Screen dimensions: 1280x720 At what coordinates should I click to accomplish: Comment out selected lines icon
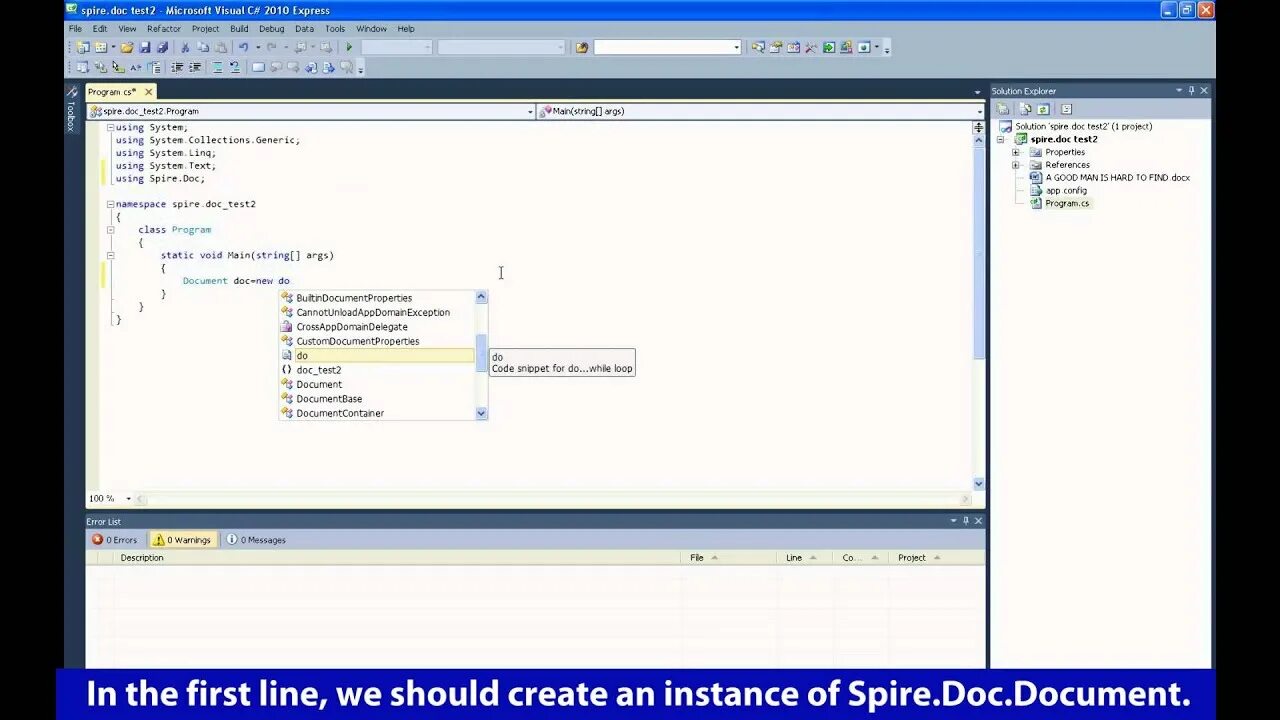tap(216, 67)
